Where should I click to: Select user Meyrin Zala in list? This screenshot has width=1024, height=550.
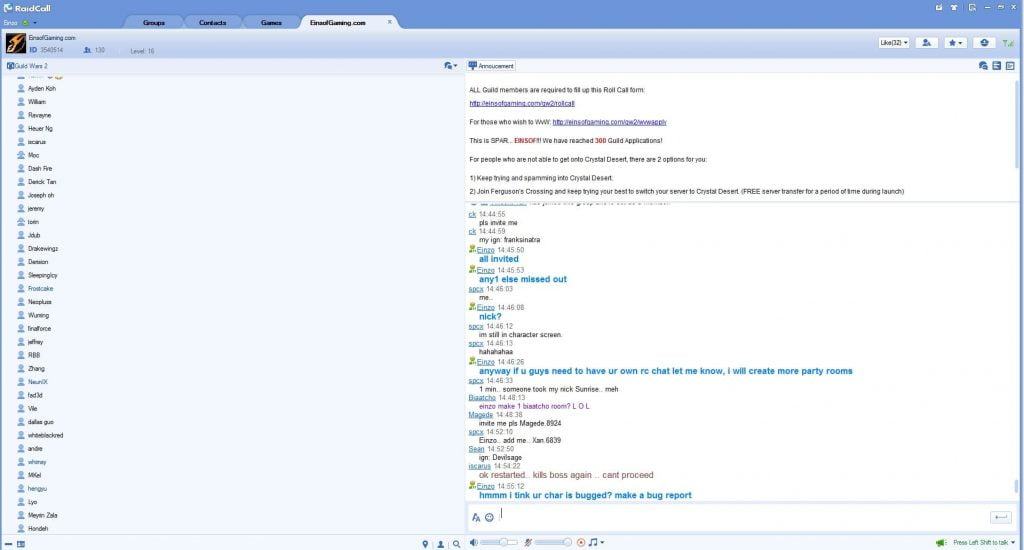click(42, 515)
